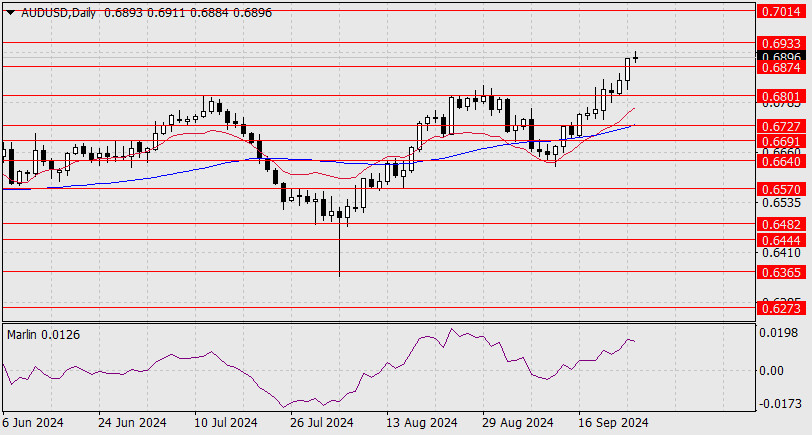Click the 24 Jun 2024 date label

tap(132, 423)
